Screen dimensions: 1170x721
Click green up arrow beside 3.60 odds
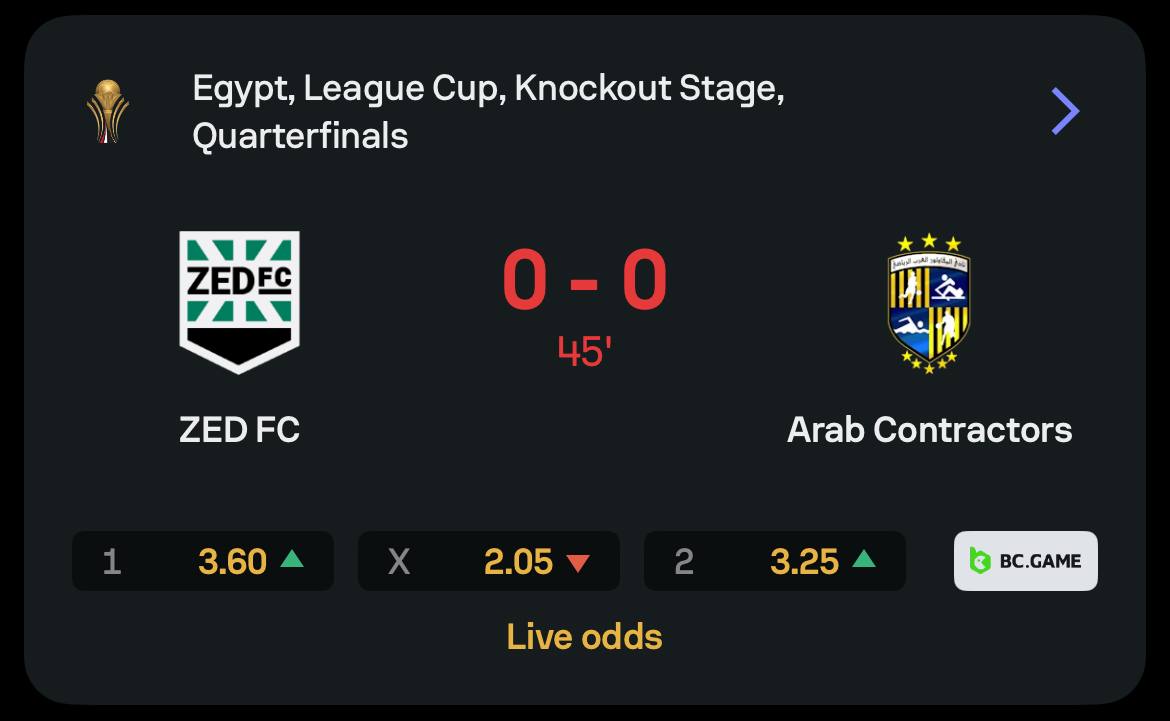[x=292, y=560]
